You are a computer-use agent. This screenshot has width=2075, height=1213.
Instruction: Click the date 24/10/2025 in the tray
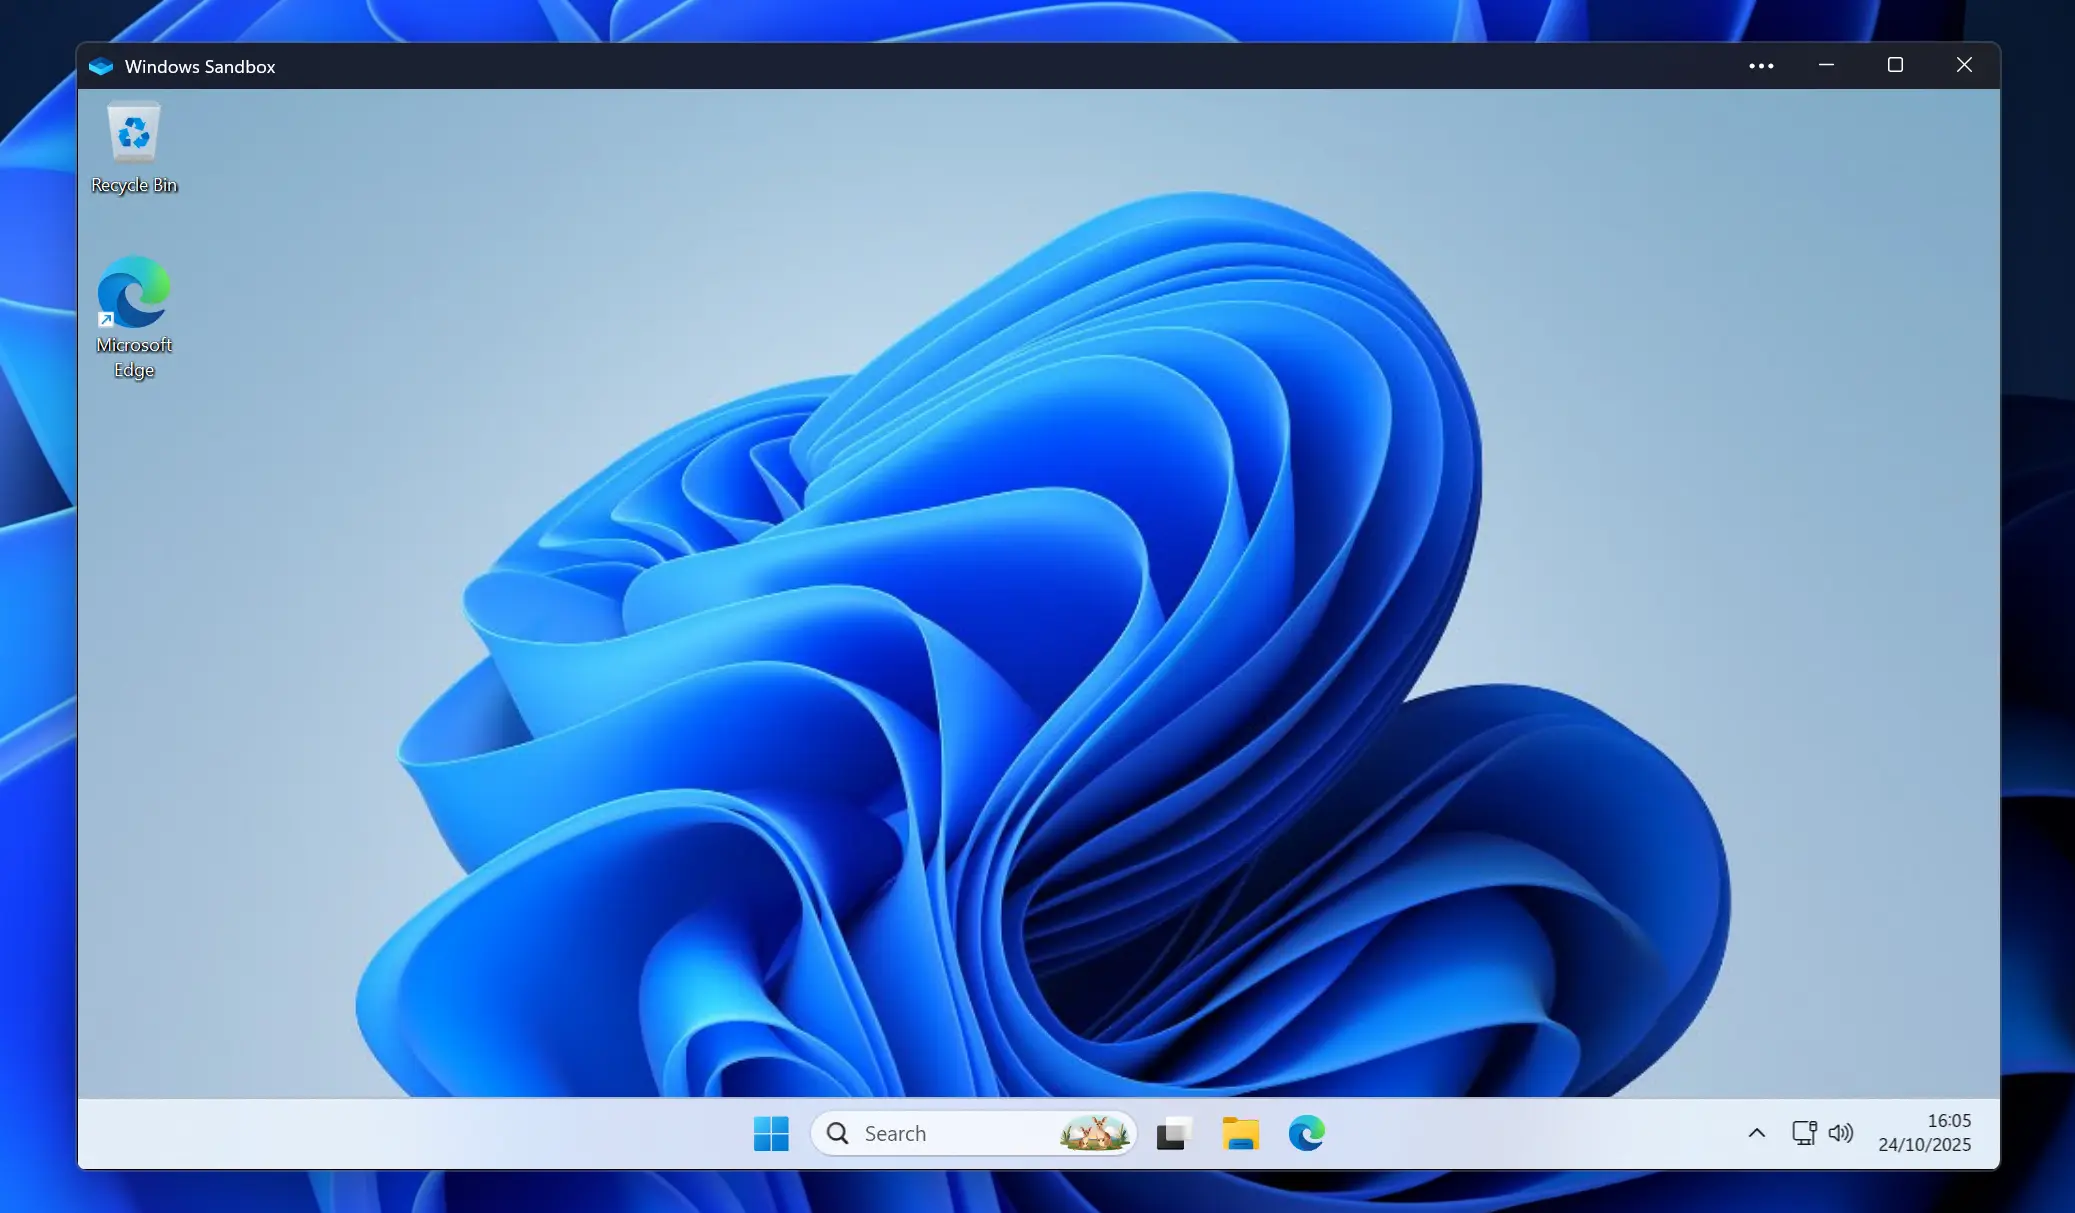(1923, 1146)
